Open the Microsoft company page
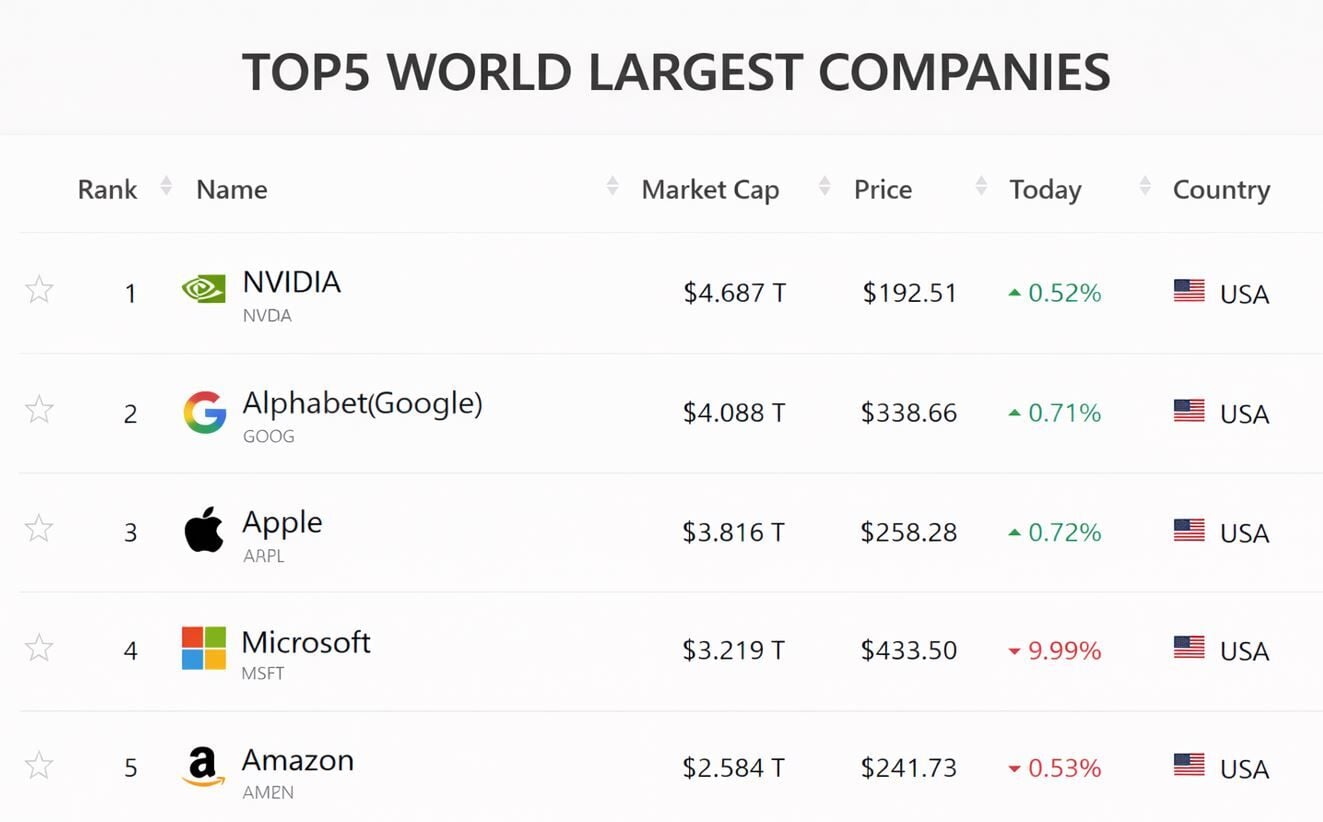 [x=306, y=641]
